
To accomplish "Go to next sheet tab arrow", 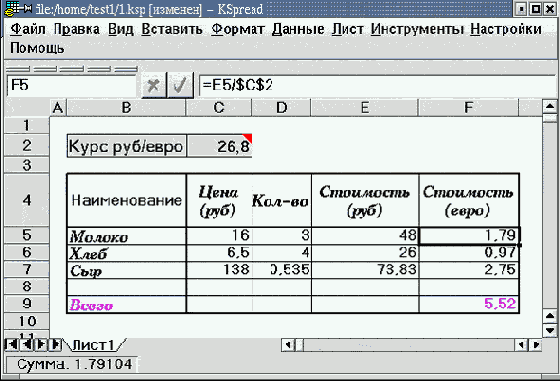I will 41,344.
